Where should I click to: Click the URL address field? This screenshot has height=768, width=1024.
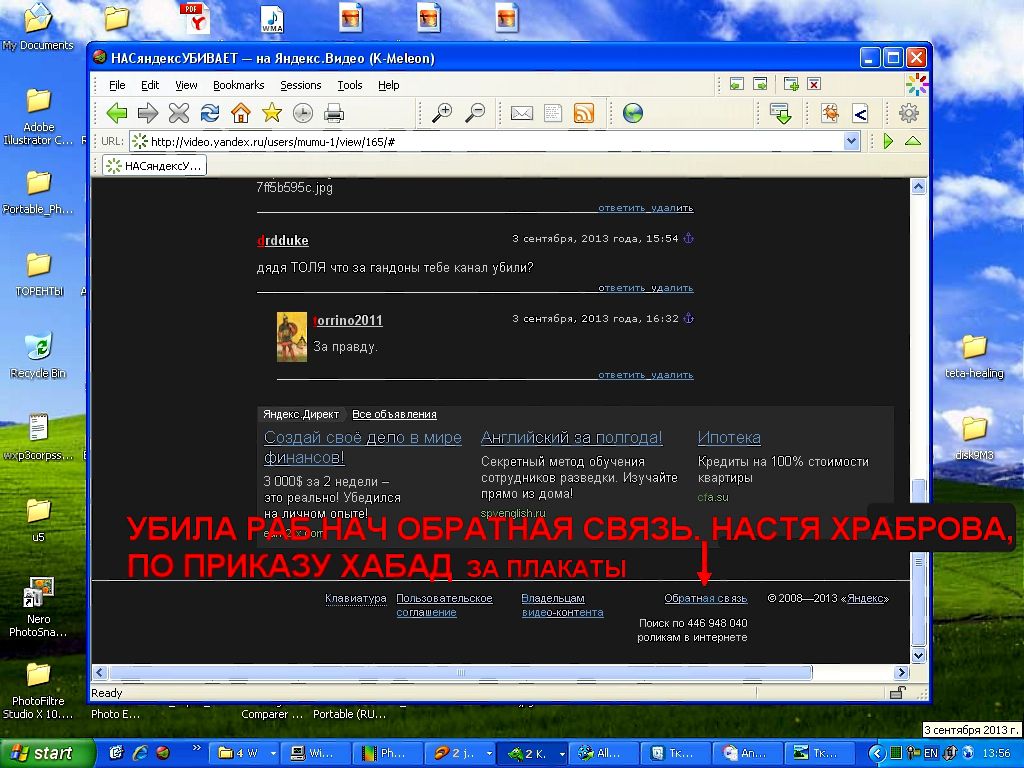tap(487, 141)
